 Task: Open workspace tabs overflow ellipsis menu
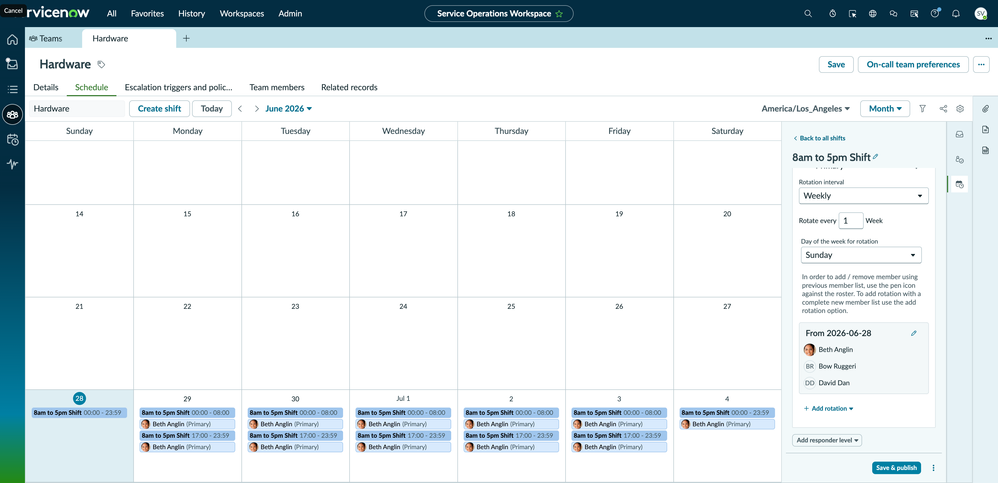coord(988,38)
